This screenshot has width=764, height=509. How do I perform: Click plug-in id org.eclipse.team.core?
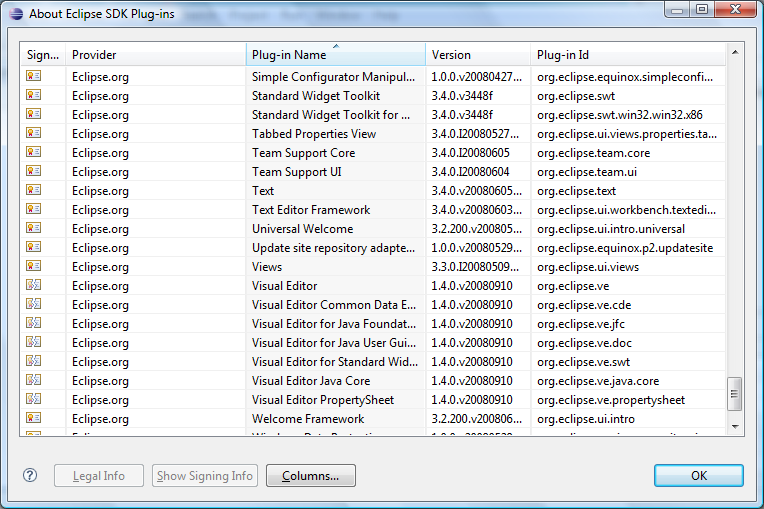coord(593,153)
